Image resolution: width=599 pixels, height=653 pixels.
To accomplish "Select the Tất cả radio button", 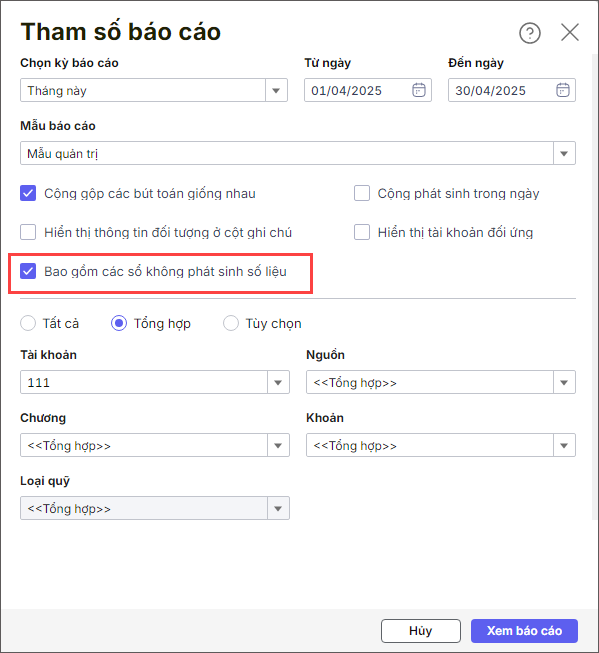I will (x=28, y=323).
